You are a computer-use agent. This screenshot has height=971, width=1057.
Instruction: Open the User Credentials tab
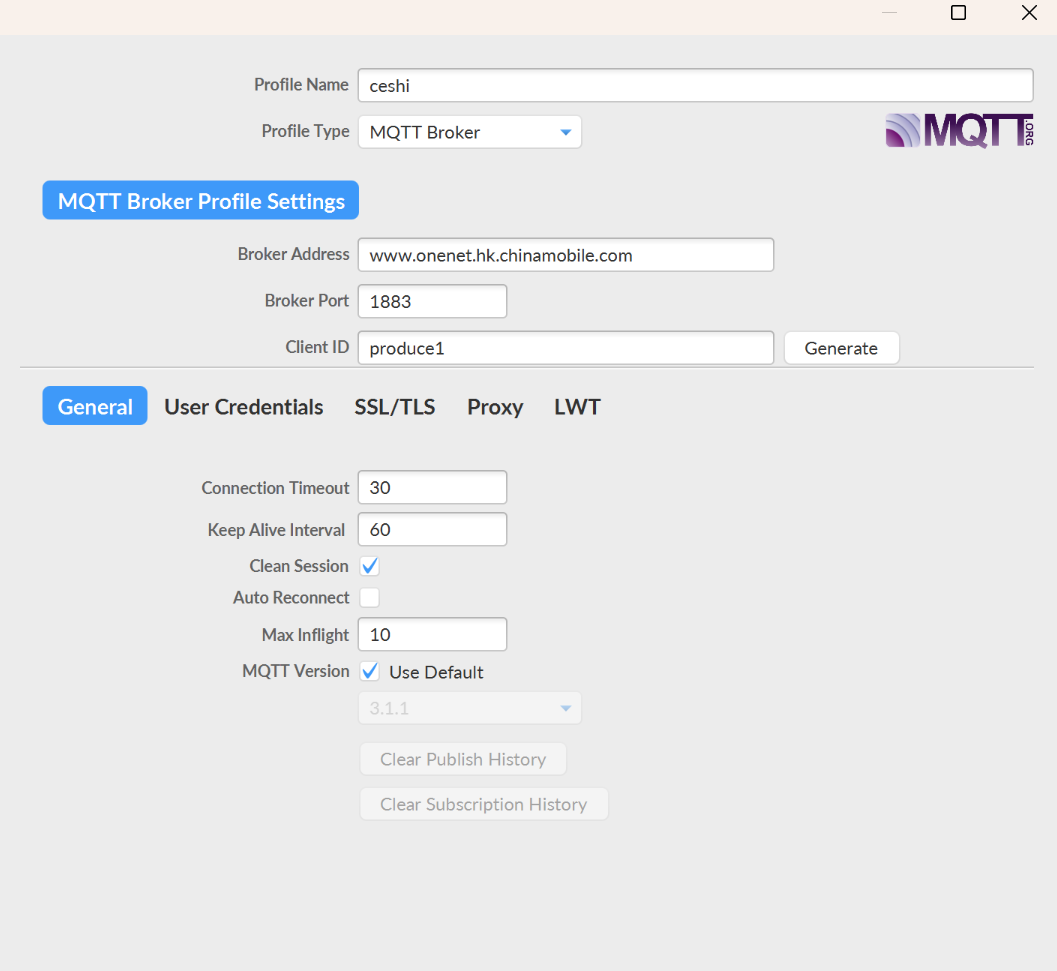pos(243,407)
